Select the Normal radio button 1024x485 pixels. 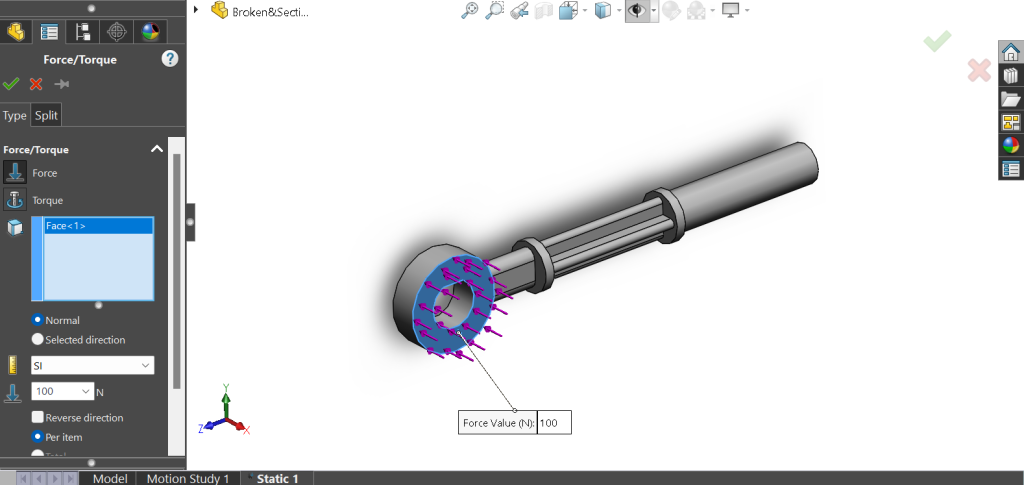pos(38,320)
